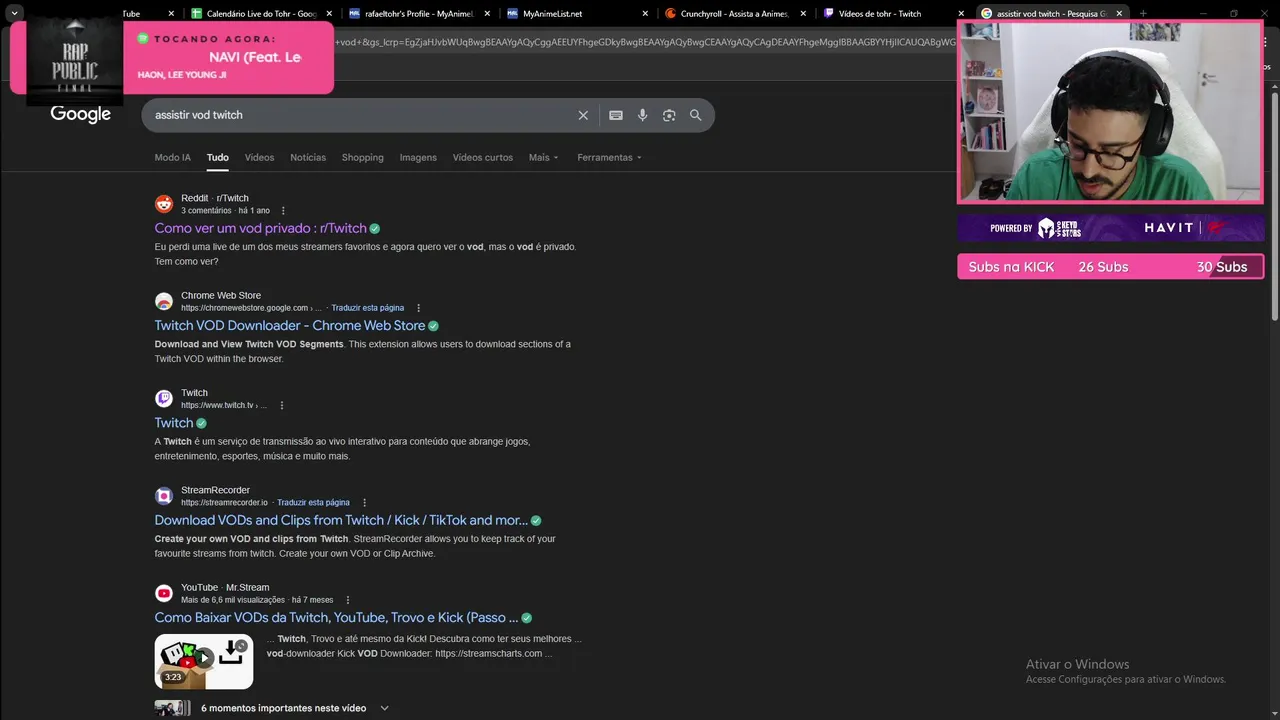Close the active assistir vod twitch tab
Image resolution: width=1280 pixels, height=720 pixels.
pyautogui.click(x=1119, y=14)
